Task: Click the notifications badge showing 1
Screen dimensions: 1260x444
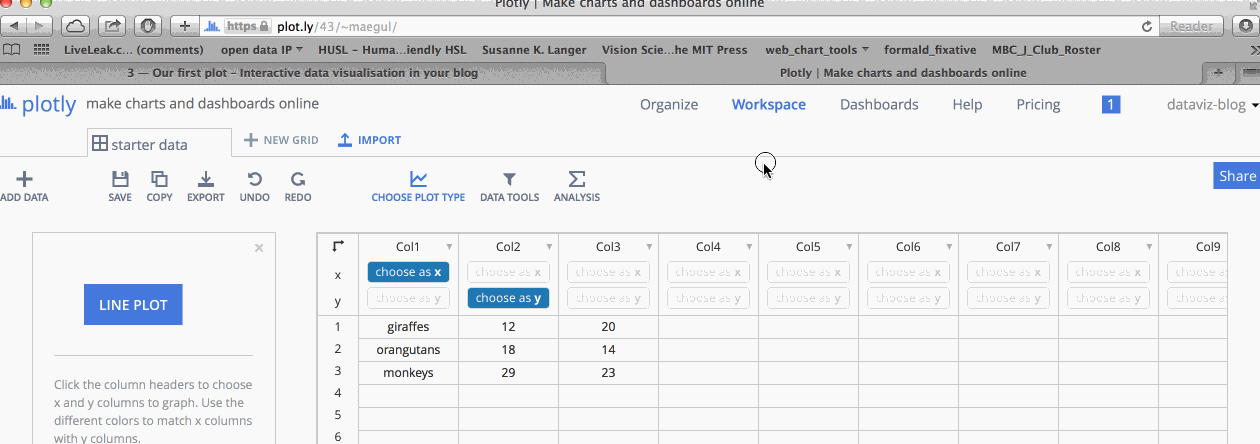Action: click(1111, 104)
